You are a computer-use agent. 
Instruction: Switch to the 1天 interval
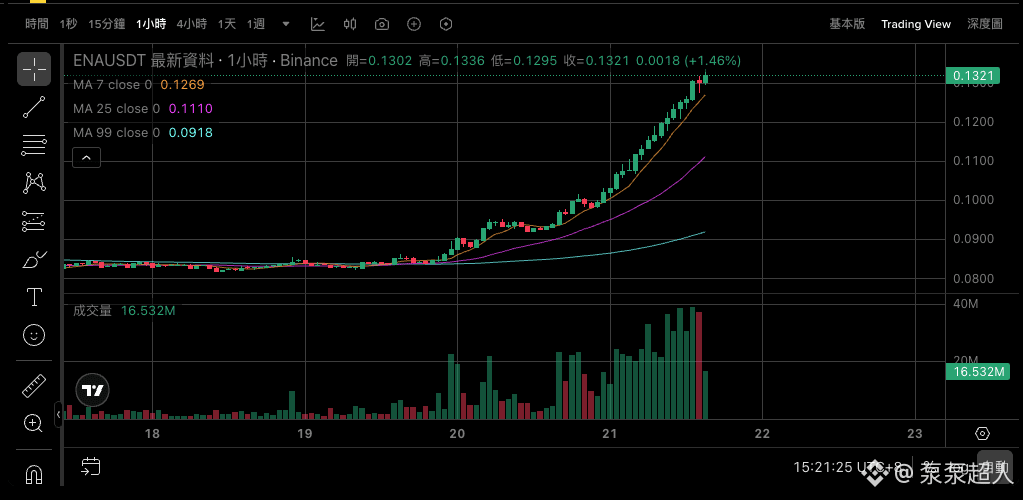(x=227, y=24)
